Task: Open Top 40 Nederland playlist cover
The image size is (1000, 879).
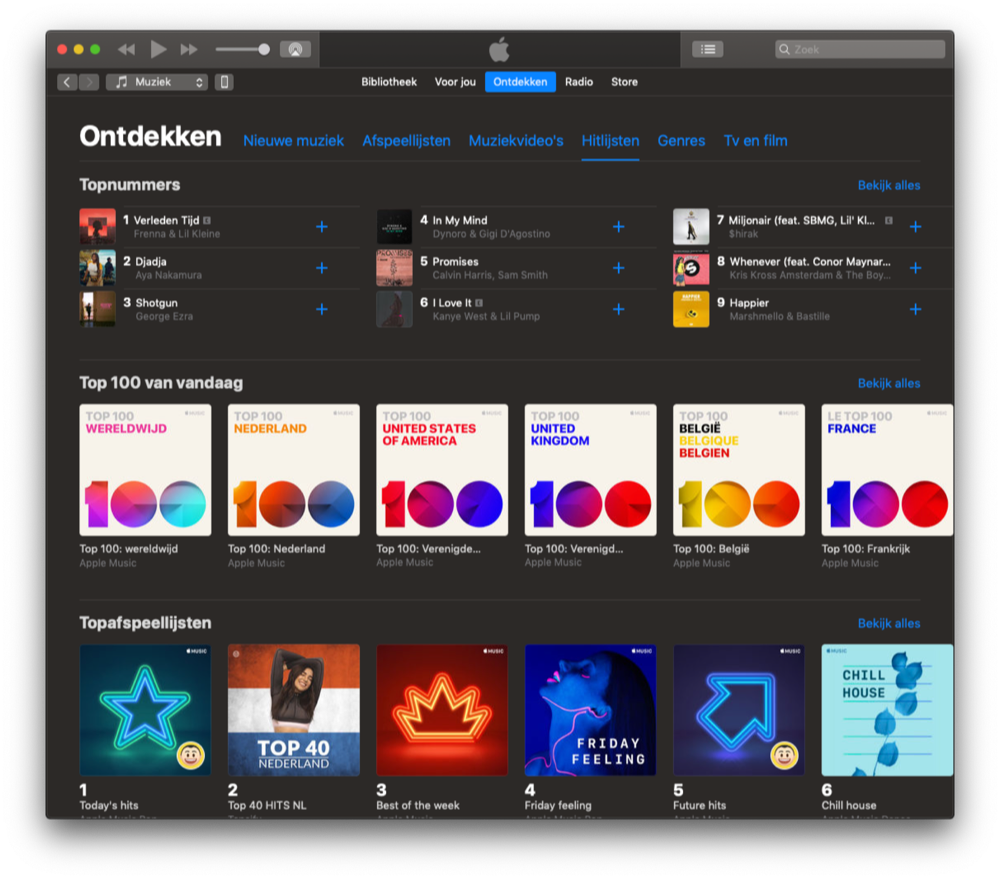Action: click(x=294, y=710)
